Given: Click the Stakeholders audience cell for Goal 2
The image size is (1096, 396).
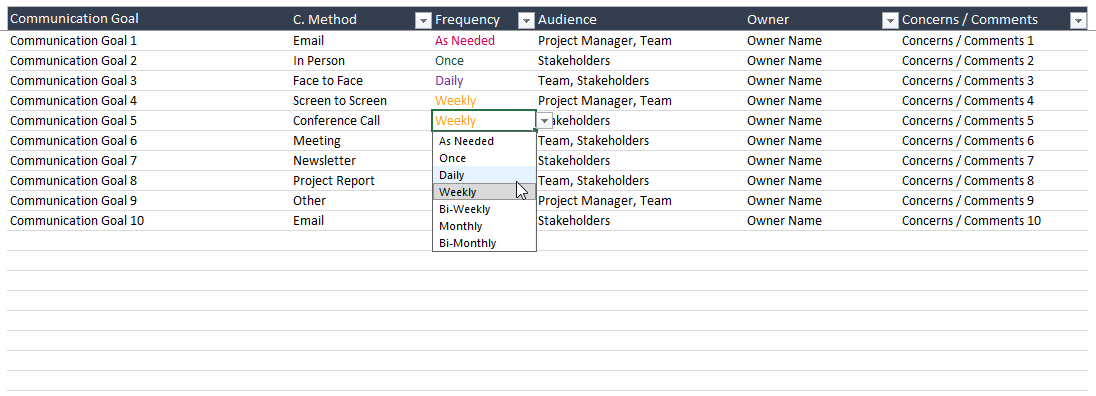Looking at the screenshot, I should point(640,61).
